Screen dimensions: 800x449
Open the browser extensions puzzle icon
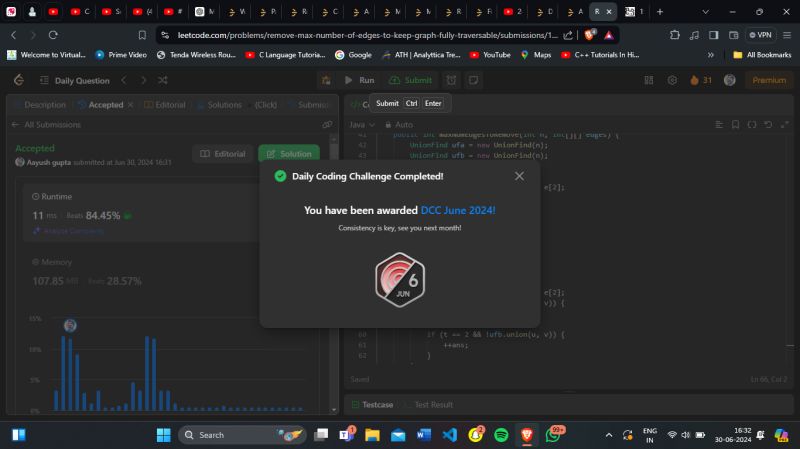(x=674, y=35)
